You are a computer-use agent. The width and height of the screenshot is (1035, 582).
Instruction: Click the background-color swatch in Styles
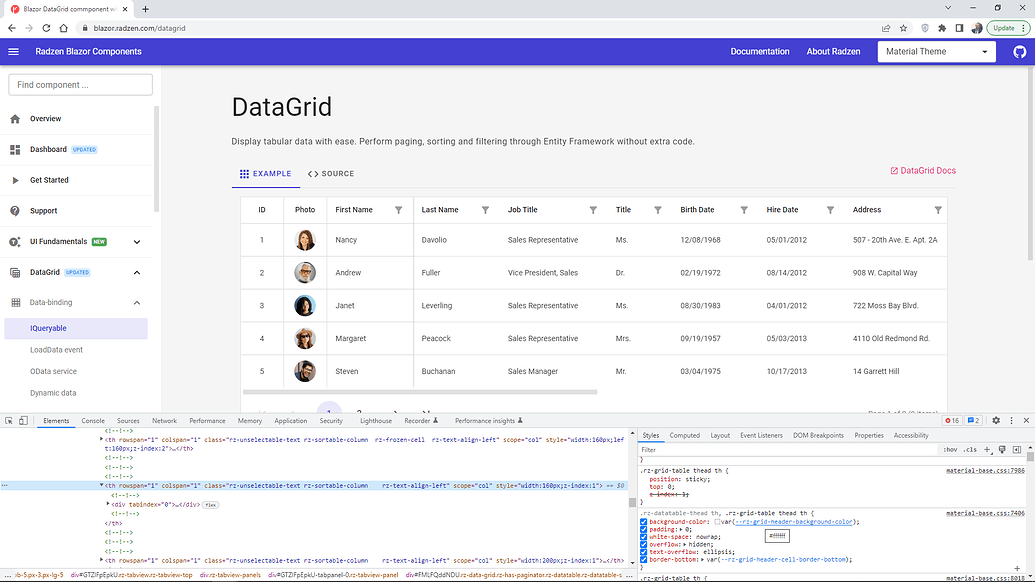tap(718, 522)
